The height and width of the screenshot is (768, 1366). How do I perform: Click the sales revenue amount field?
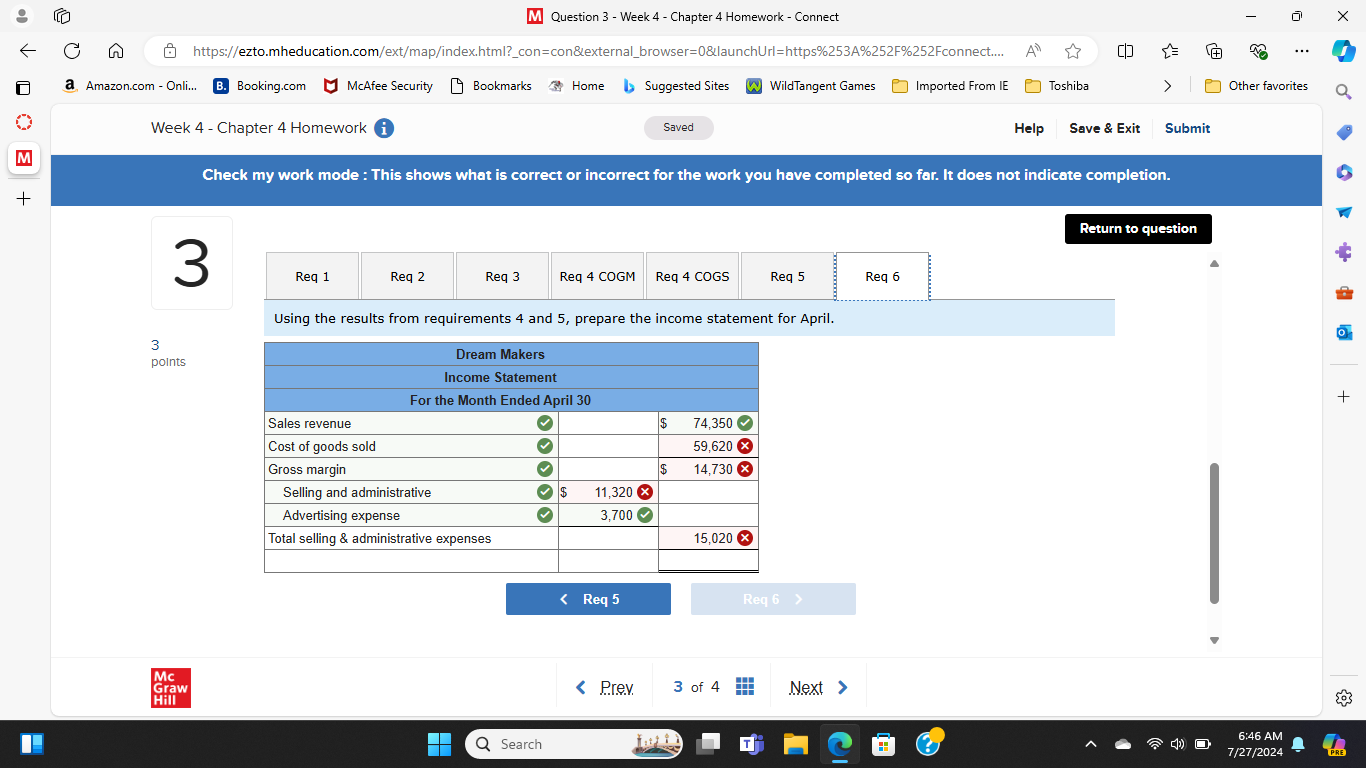[708, 423]
